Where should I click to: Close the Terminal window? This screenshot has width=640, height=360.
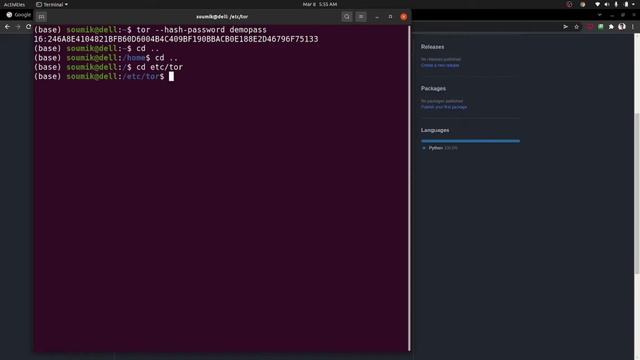(x=404, y=17)
